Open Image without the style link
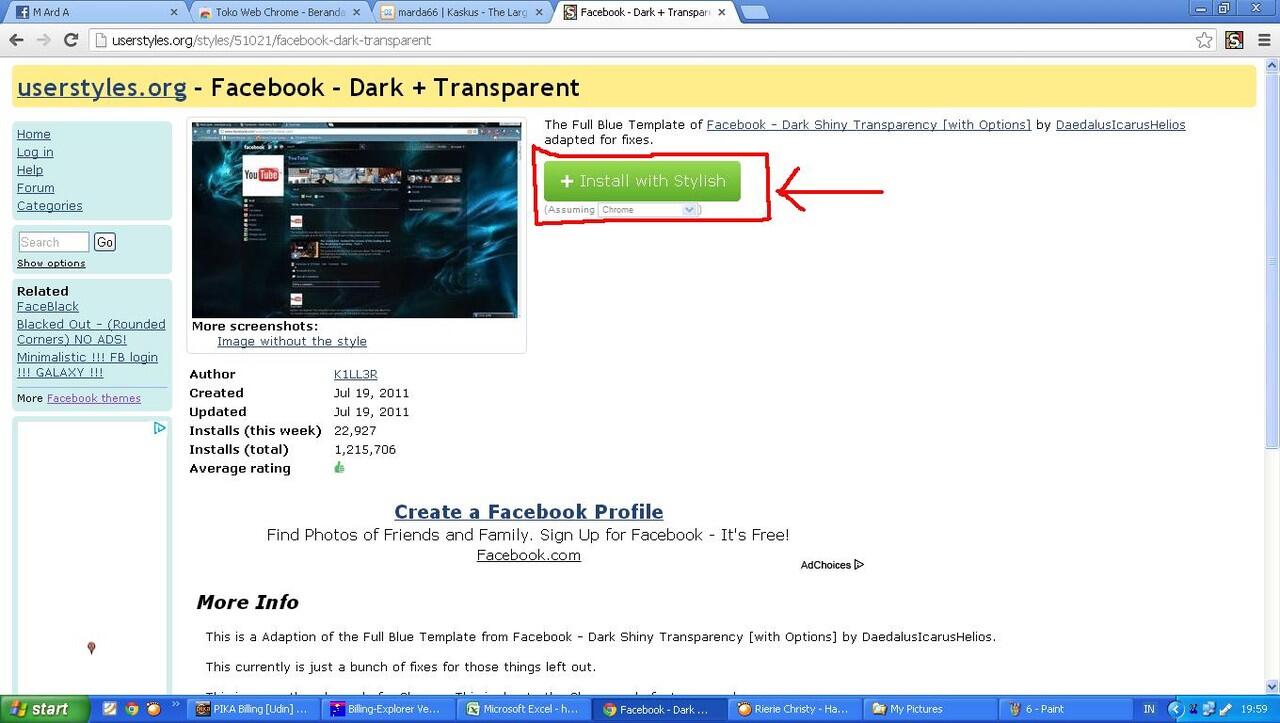 [292, 341]
